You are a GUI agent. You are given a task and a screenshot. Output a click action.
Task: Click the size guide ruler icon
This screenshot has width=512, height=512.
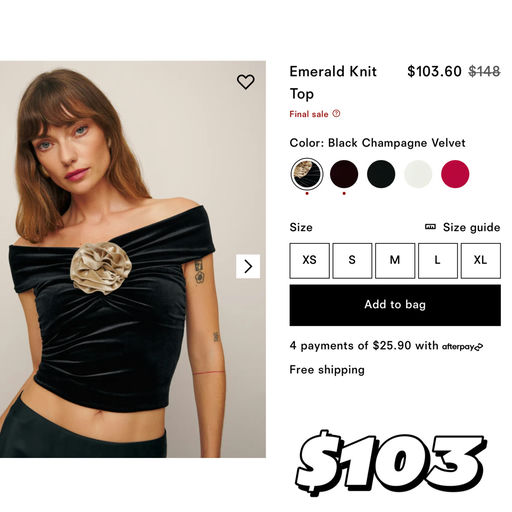click(x=430, y=227)
